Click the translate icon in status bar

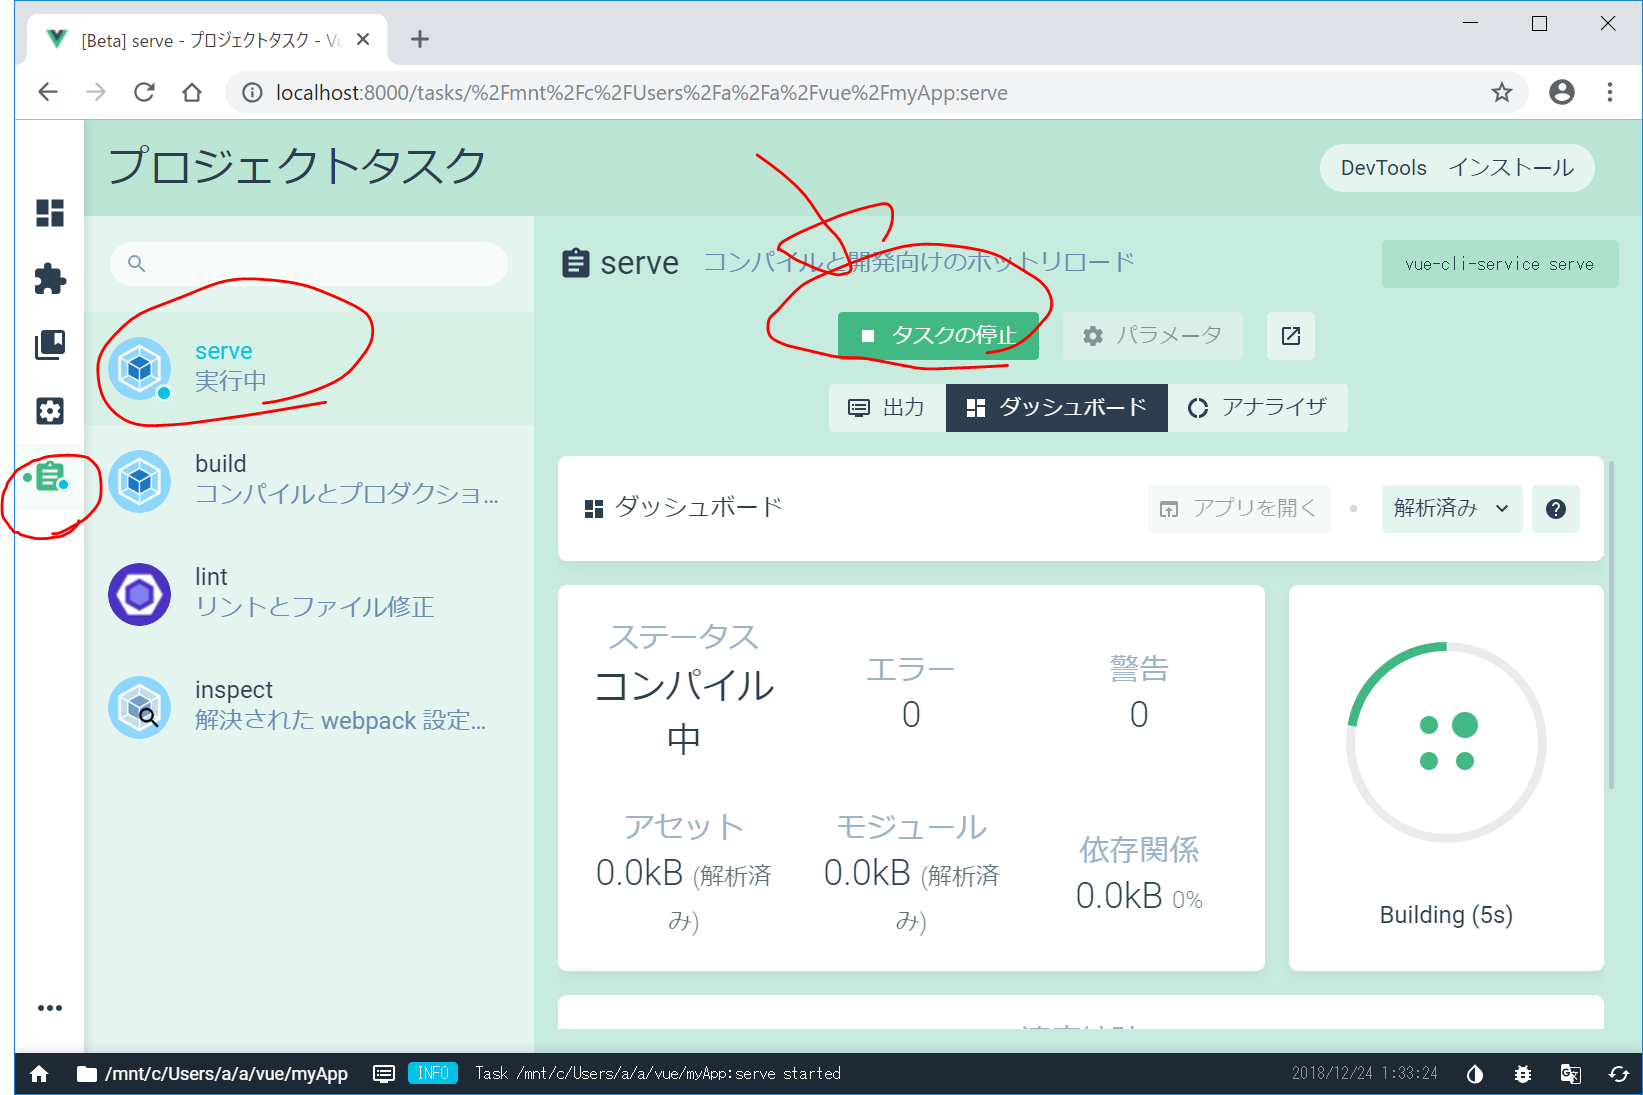tap(1570, 1073)
